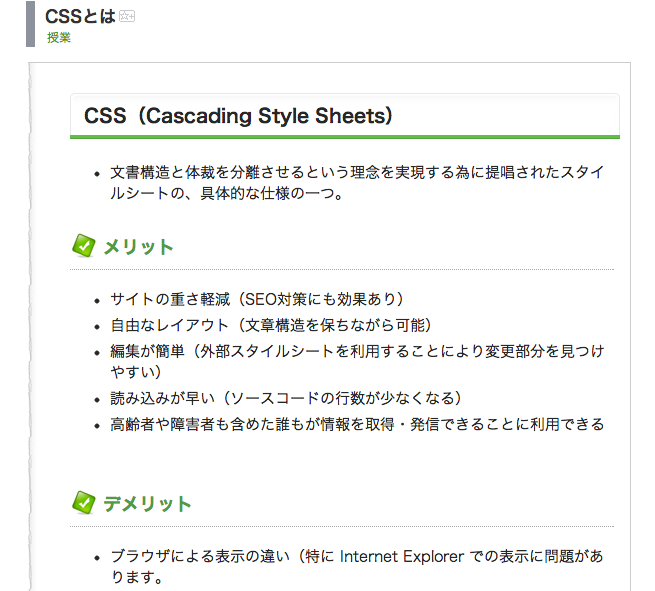Image resolution: width=655 pixels, height=591 pixels.
Task: Click the dotted divider under メリット heading
Action: pos(342,269)
